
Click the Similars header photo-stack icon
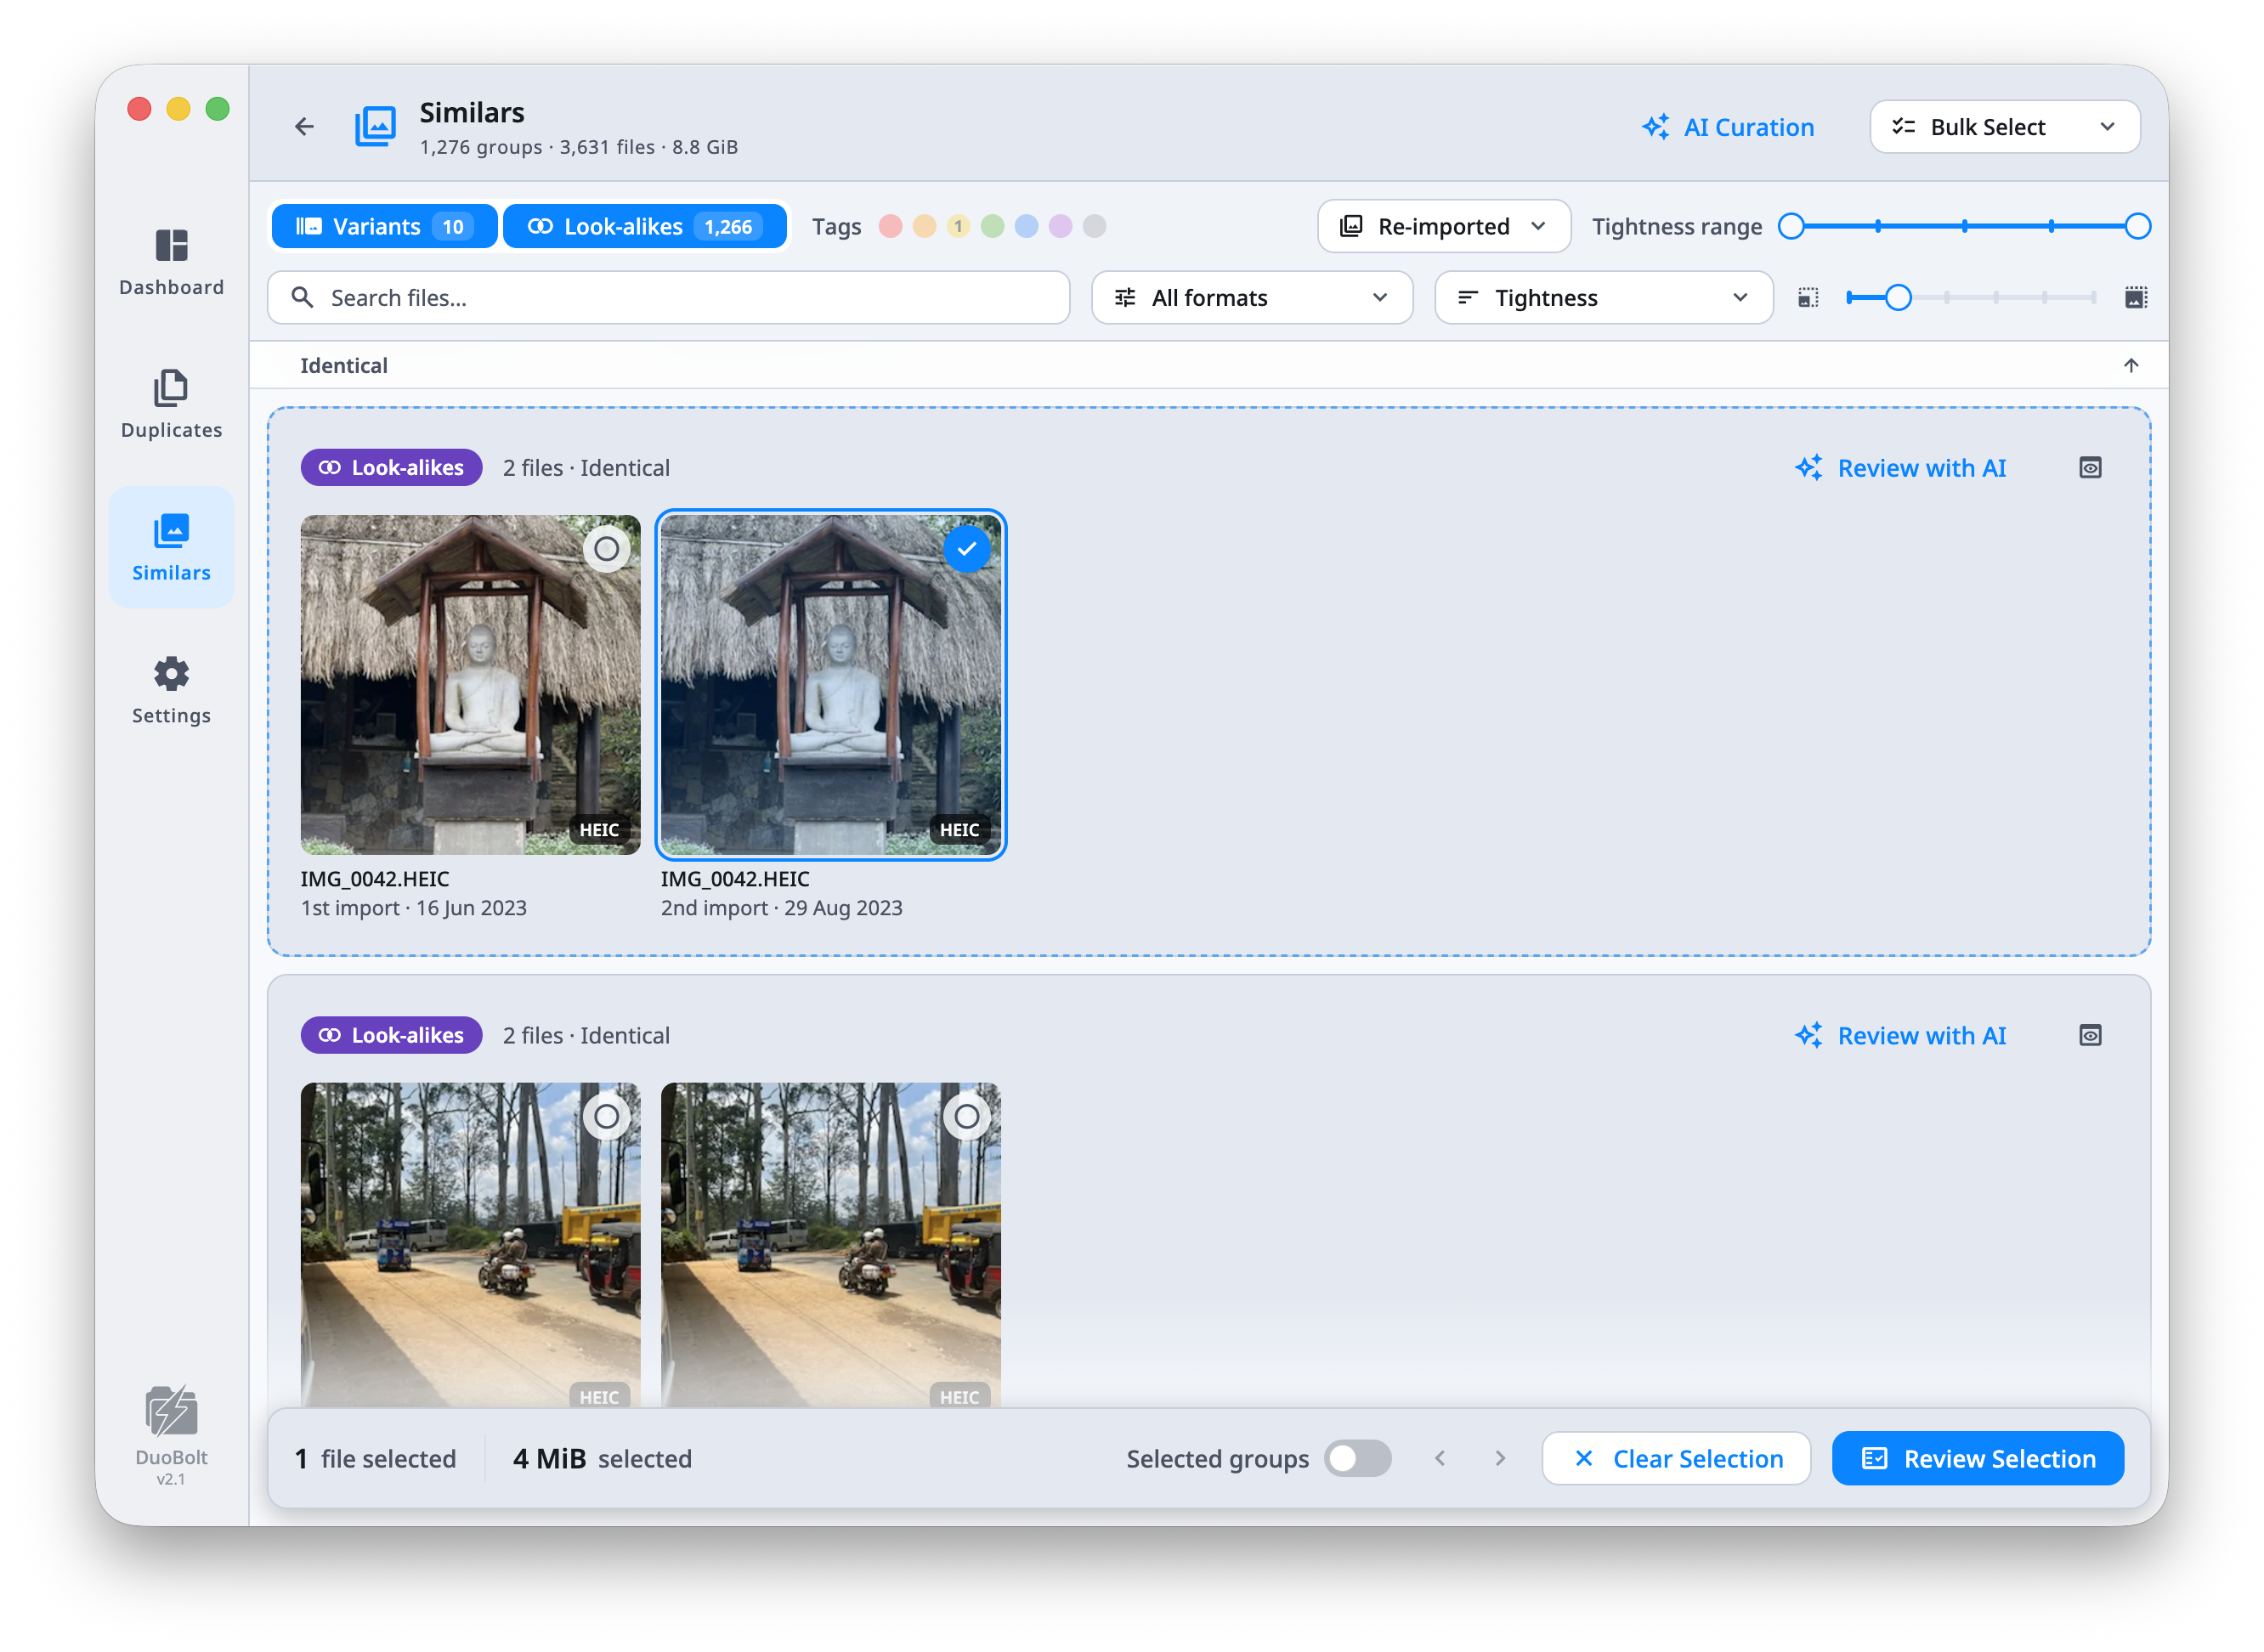375,127
